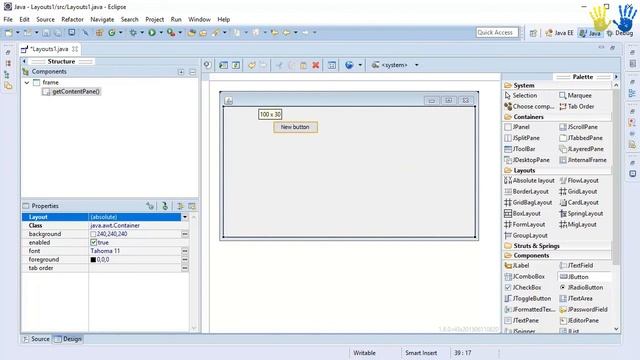Choose JTextField from the palette
The width and height of the screenshot is (640, 360).
point(576,265)
